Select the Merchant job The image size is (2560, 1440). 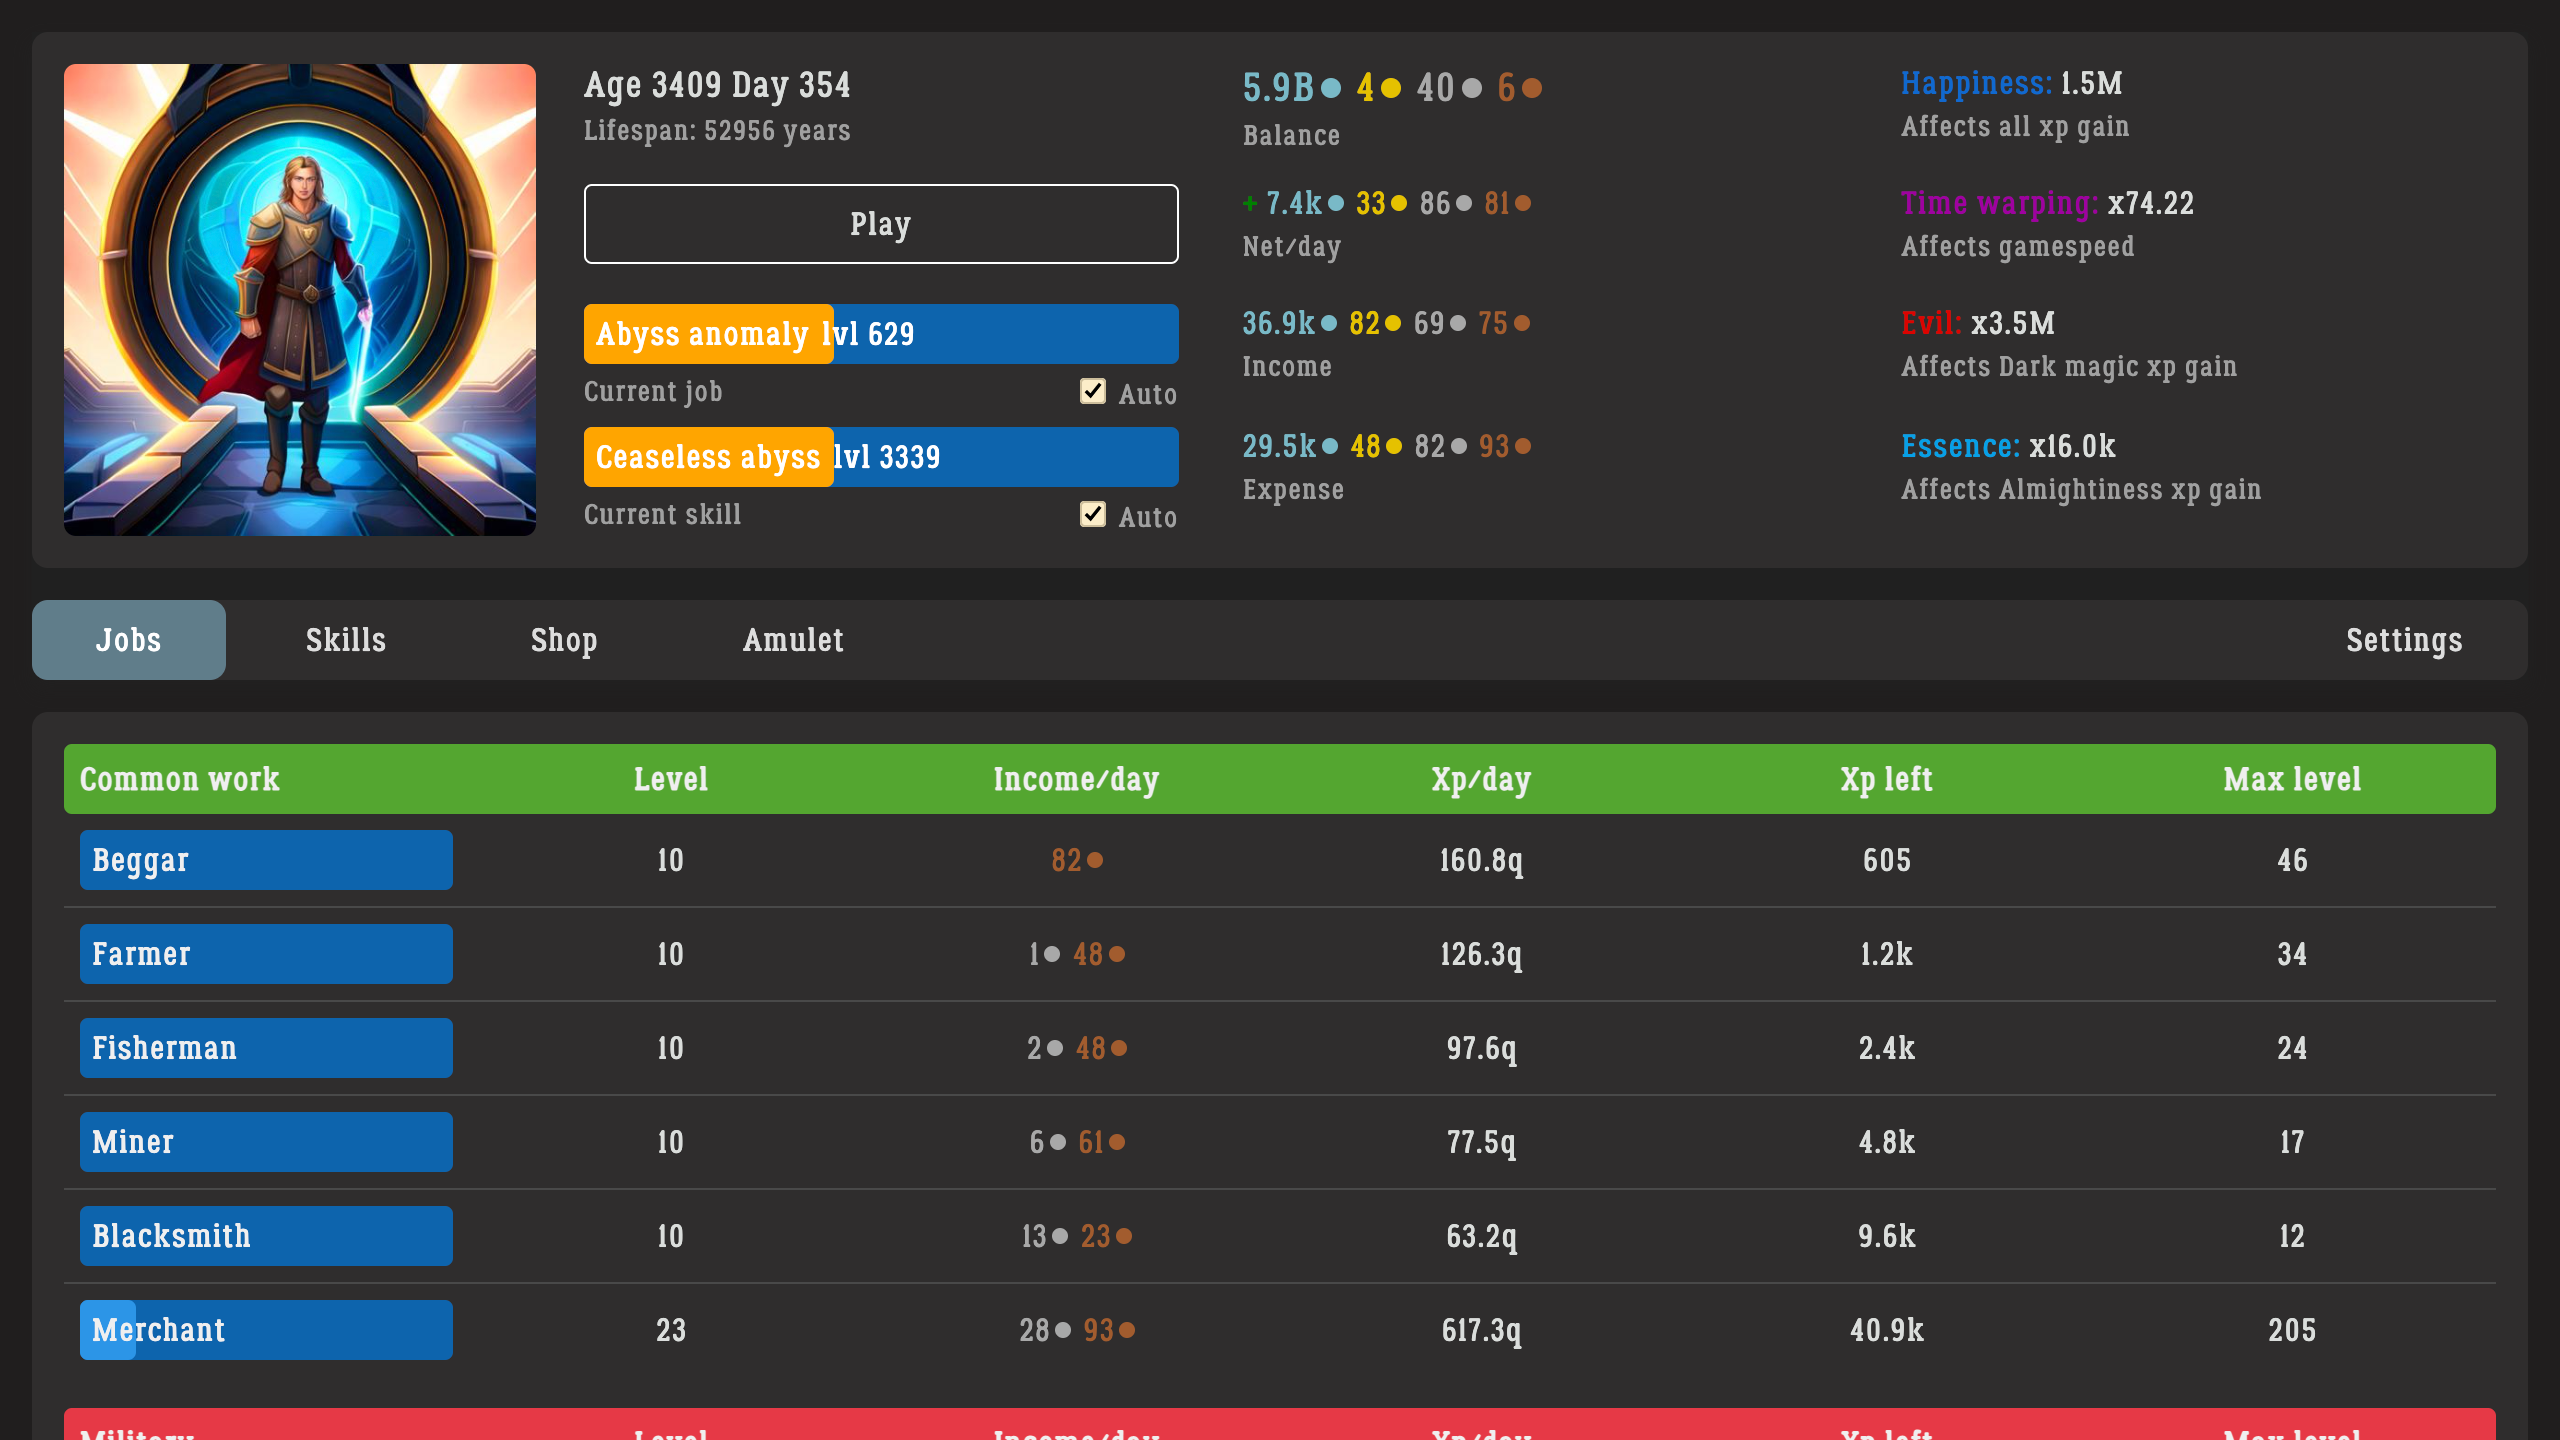pos(265,1330)
